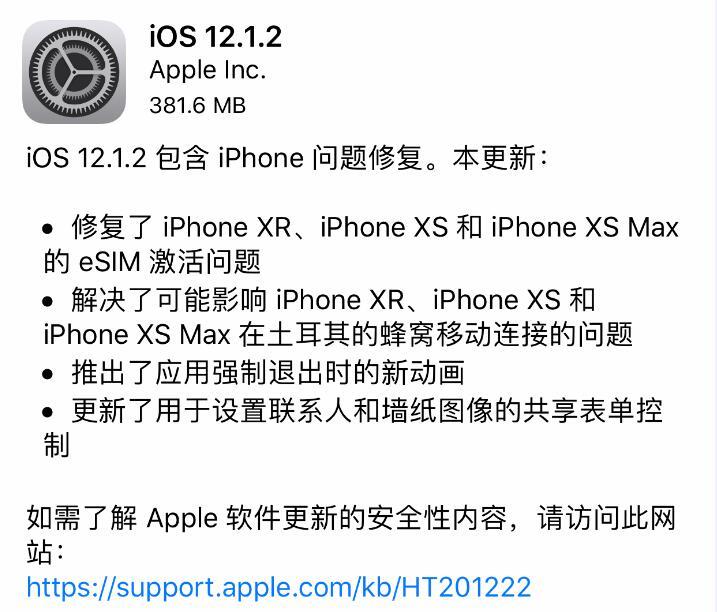Tap the Apple Inc. developer name

tap(208, 70)
